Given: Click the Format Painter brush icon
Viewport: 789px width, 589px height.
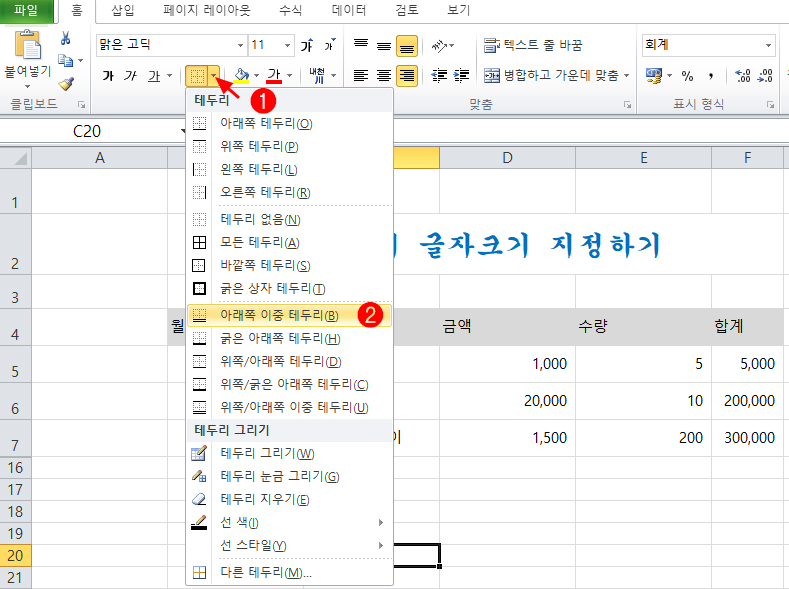Looking at the screenshot, I should pos(66,83).
